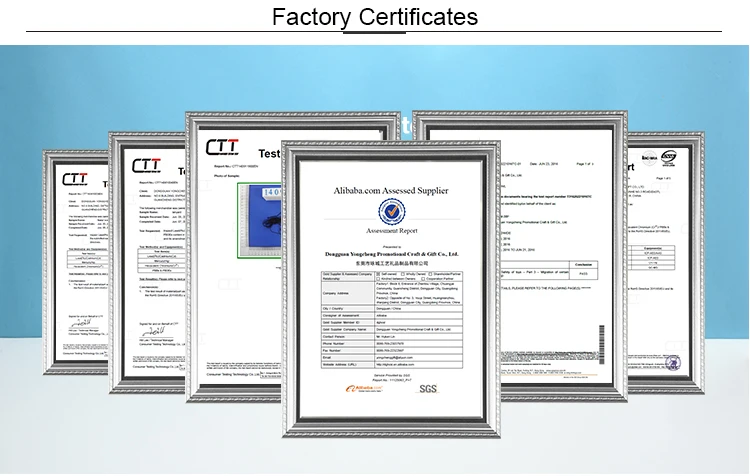Open the leftmost CTT framed certificate
Image resolution: width=750 pixels, height=476 pixels.
[76, 262]
